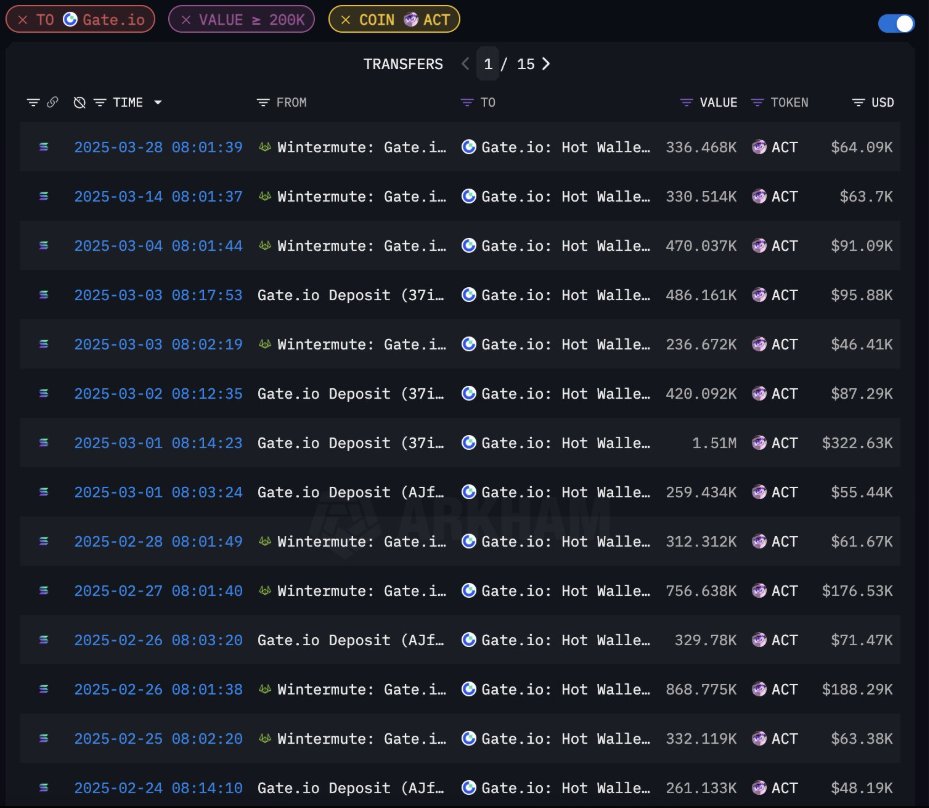Viewport: 929px width, 808px height.
Task: Open the TO column filter
Action: point(467,102)
